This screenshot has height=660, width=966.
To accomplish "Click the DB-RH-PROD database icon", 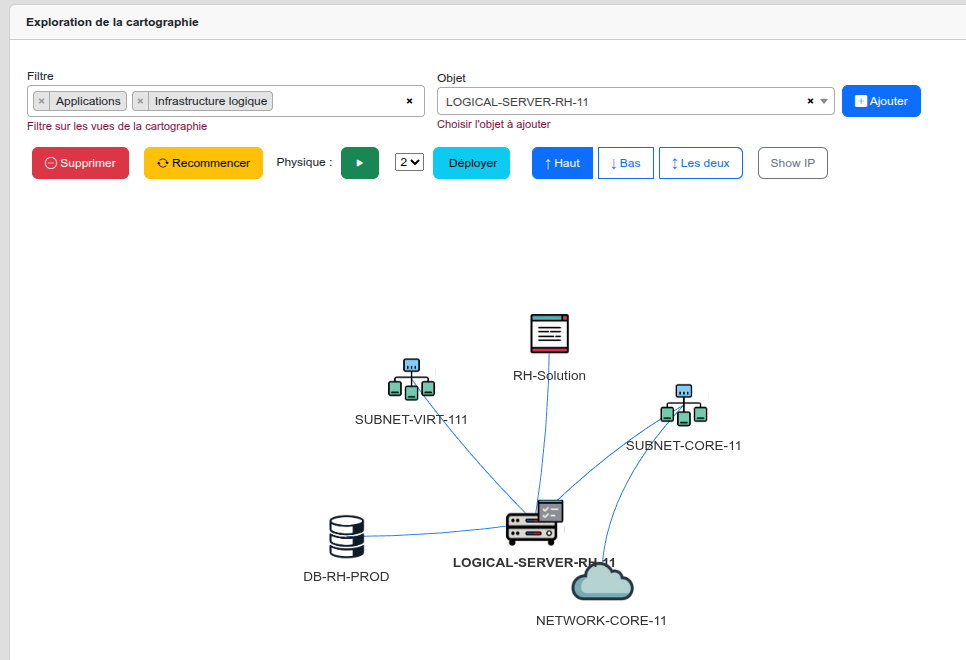I will [x=347, y=537].
